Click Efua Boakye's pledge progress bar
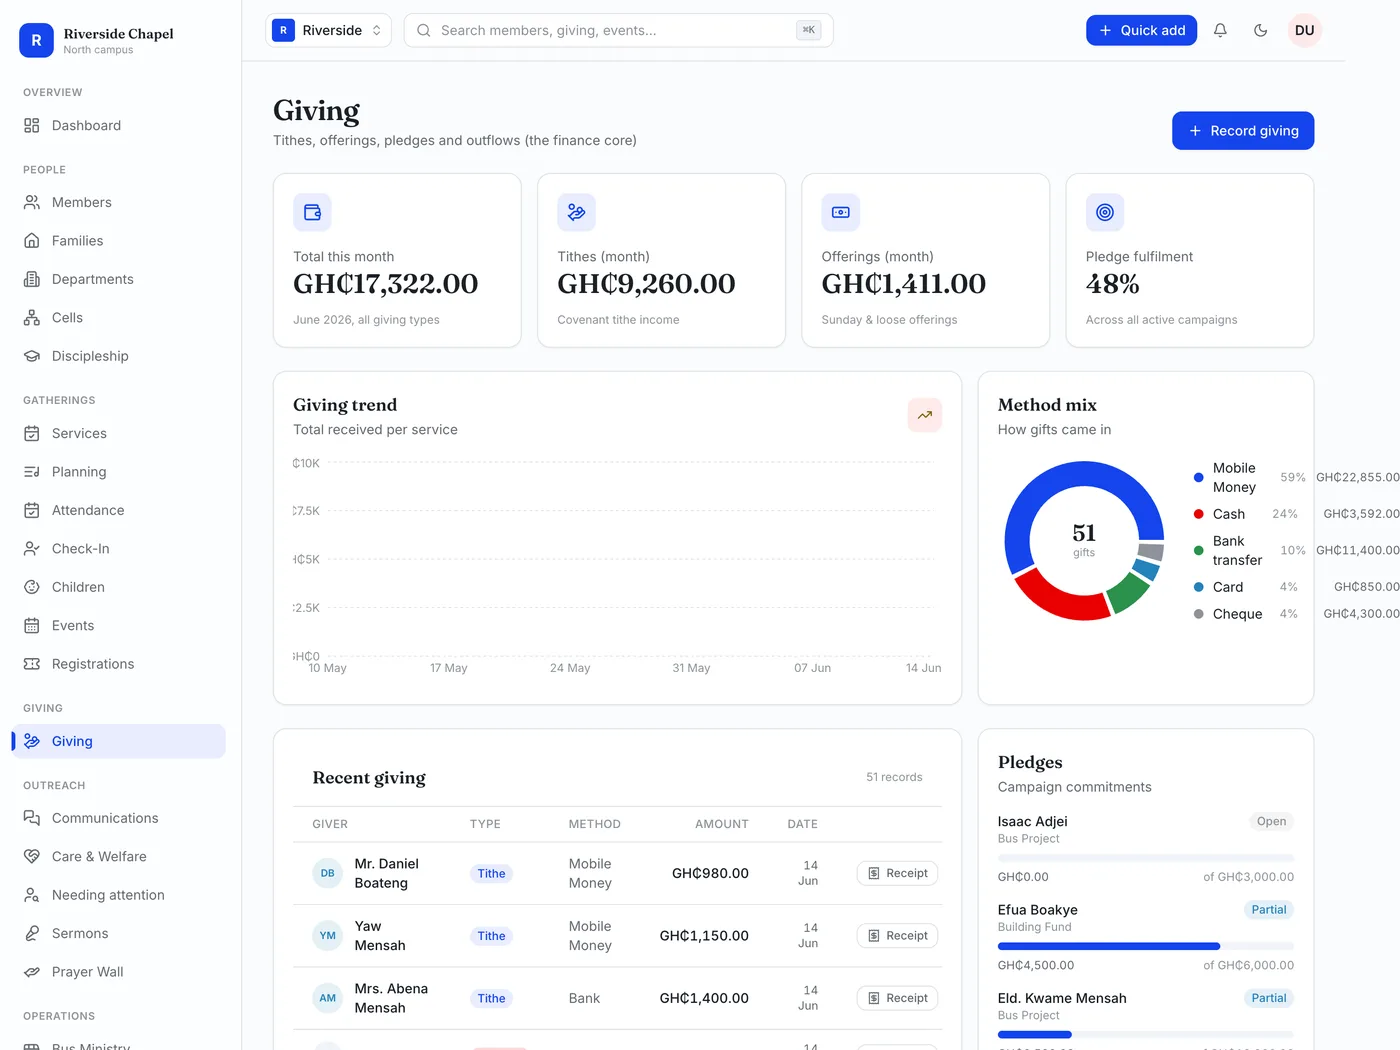The height and width of the screenshot is (1050, 1400). coord(1146,946)
